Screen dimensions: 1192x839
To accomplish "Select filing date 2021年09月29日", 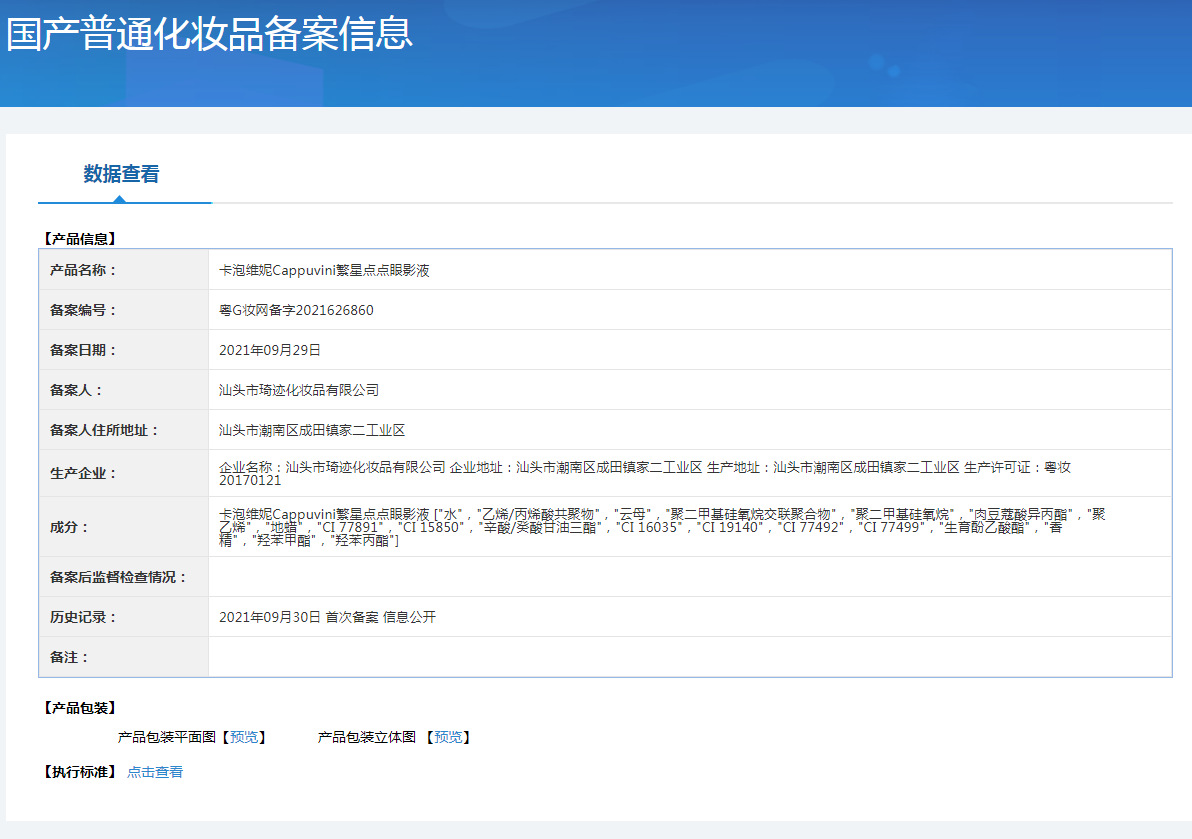I will 270,350.
